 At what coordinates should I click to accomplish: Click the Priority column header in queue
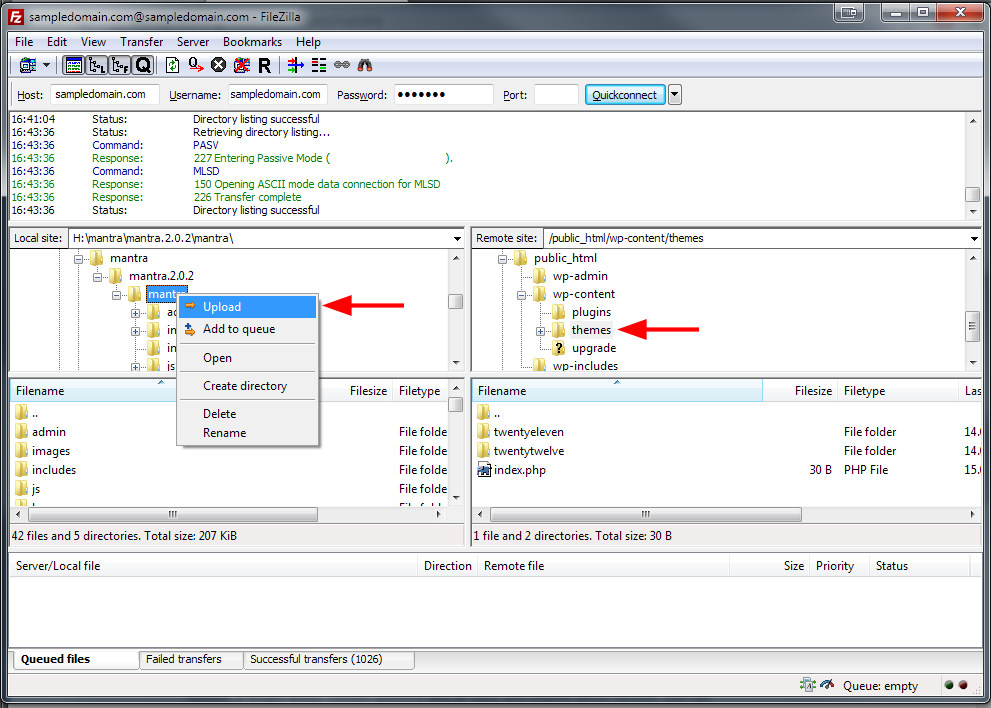[x=839, y=566]
